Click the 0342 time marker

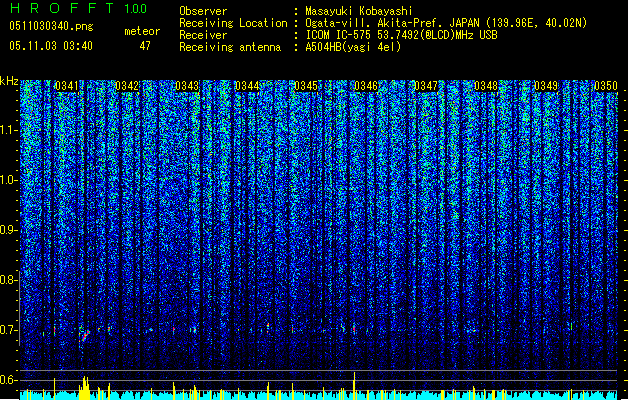[x=127, y=86]
